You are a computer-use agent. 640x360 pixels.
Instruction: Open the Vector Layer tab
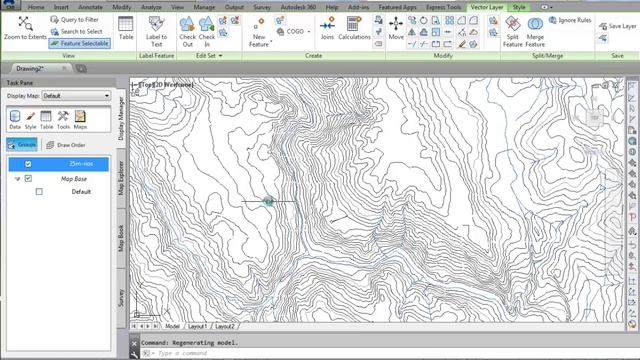coord(487,7)
